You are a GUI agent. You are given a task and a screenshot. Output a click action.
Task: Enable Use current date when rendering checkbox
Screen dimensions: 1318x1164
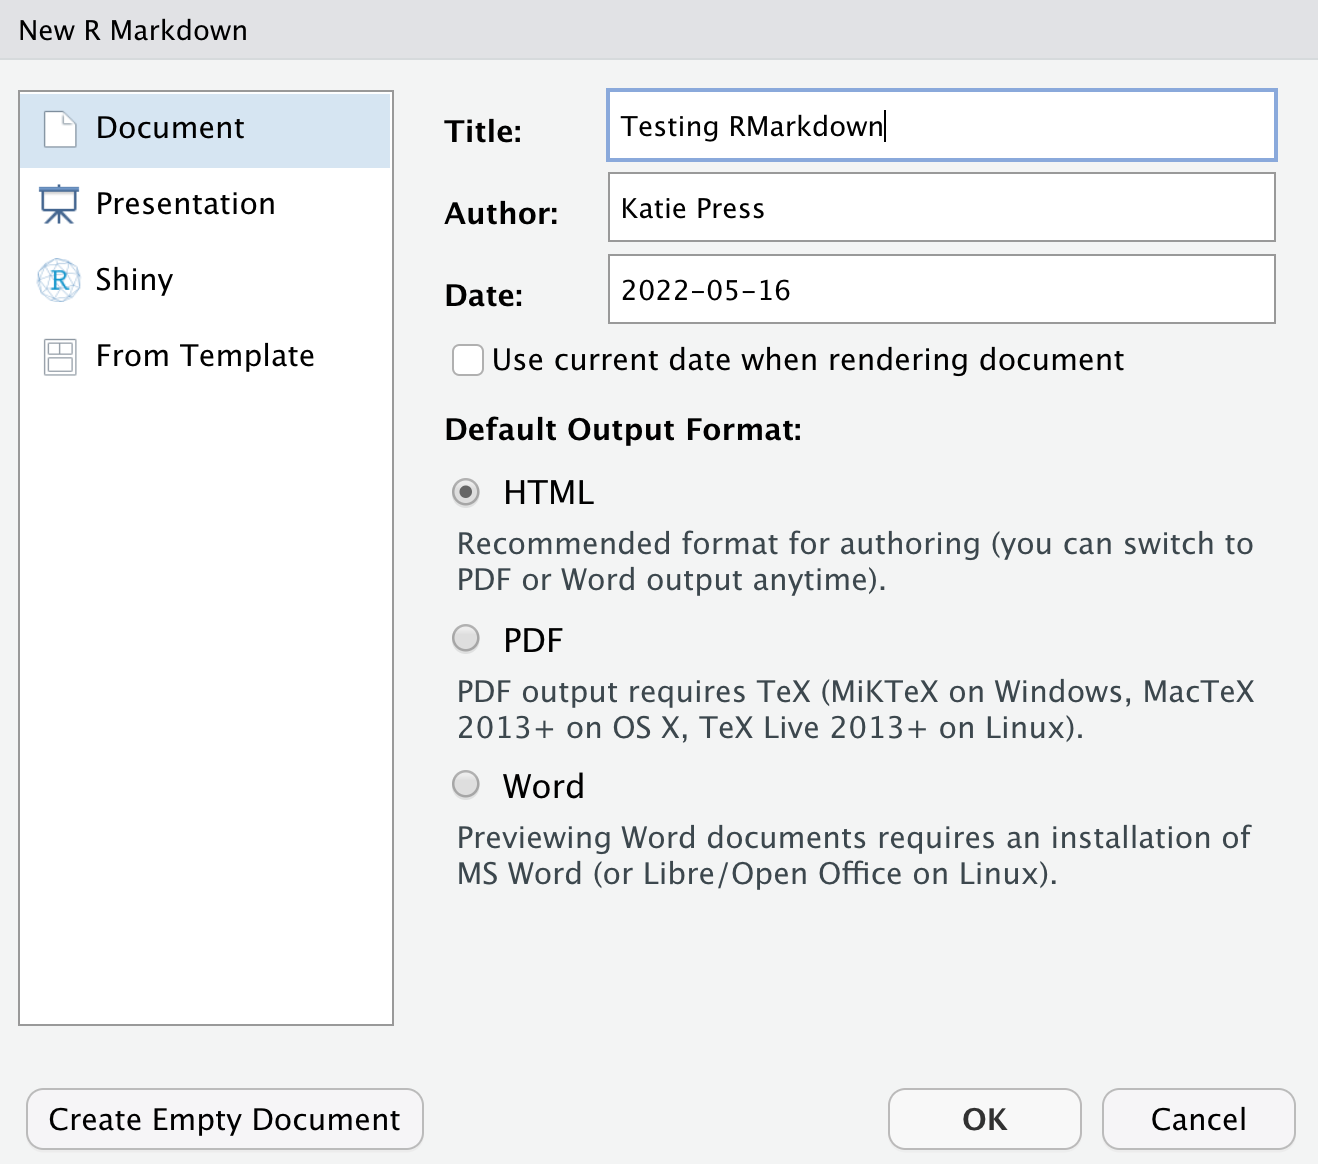(x=468, y=360)
